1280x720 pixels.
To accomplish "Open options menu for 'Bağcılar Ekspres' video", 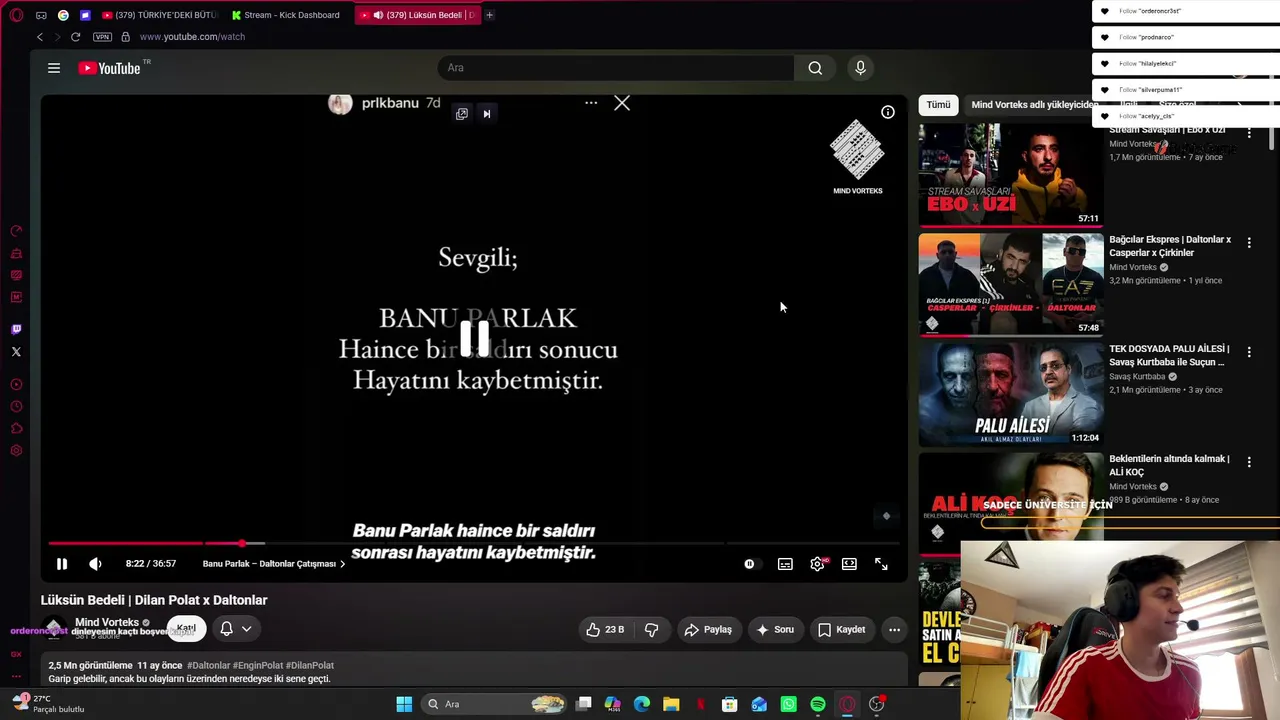I will [x=1249, y=243].
